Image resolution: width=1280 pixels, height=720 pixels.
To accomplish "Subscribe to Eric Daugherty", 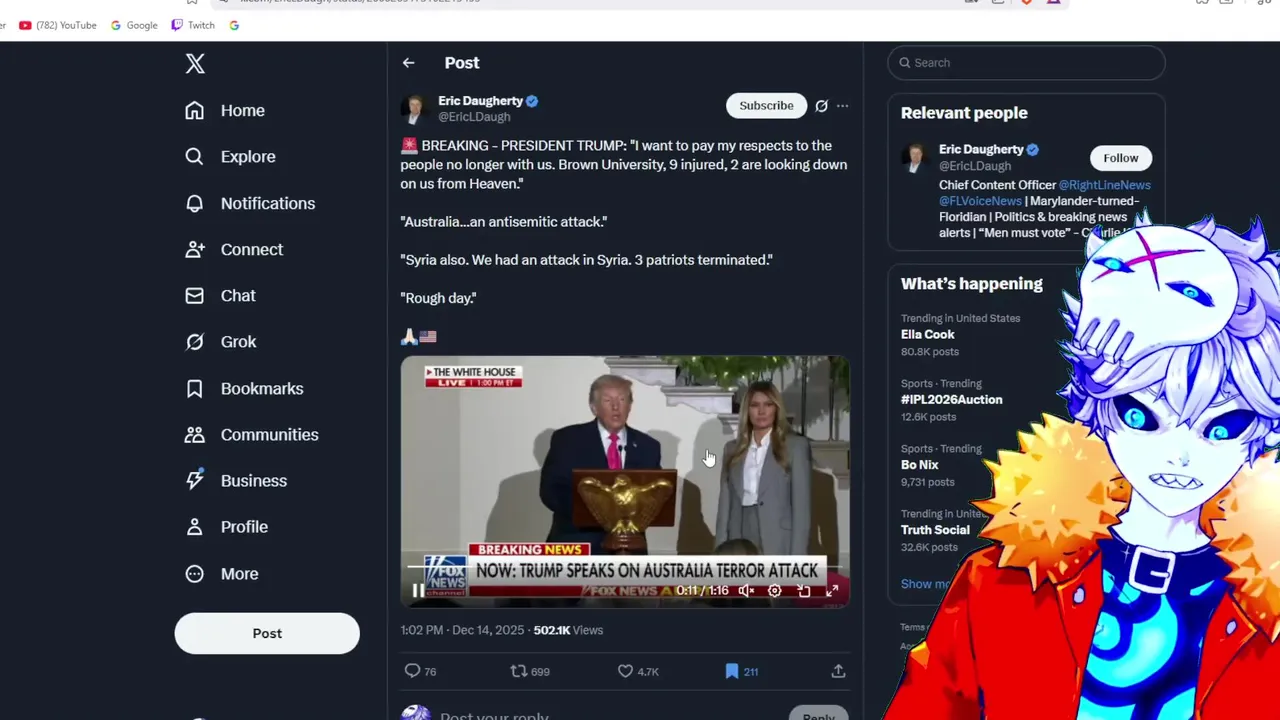I will click(x=766, y=105).
